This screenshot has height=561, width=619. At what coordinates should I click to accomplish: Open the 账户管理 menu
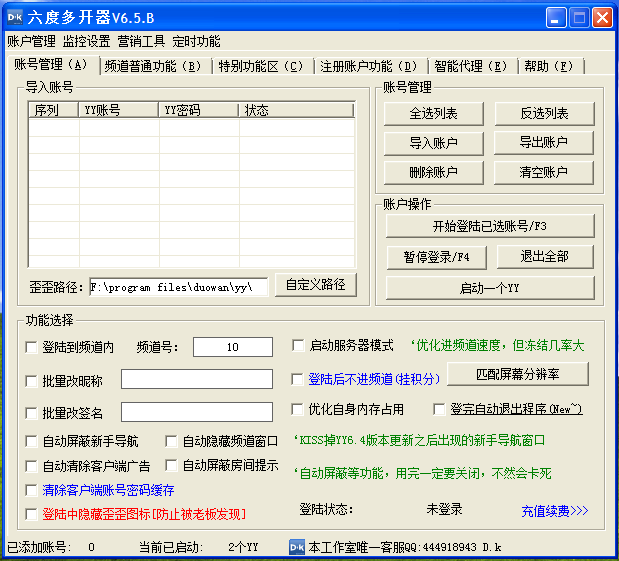(x=31, y=42)
